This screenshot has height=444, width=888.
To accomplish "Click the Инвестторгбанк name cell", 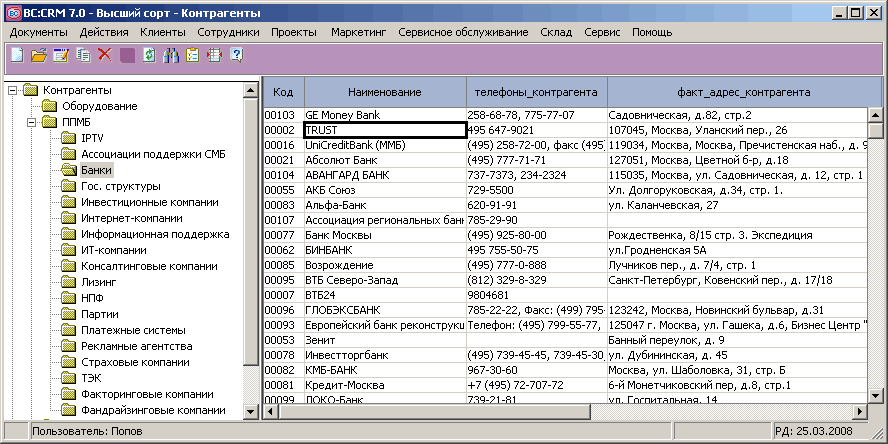I will point(385,356).
